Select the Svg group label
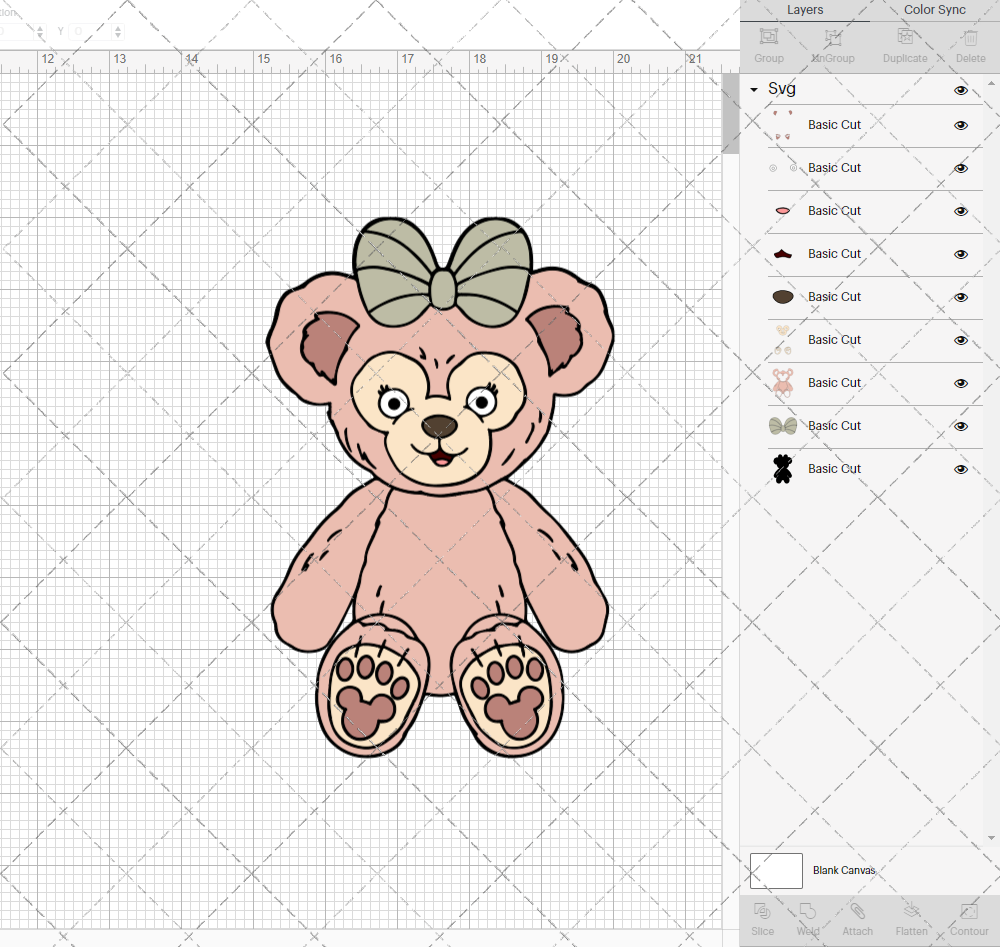Viewport: 1000px width, 947px height. (782, 89)
